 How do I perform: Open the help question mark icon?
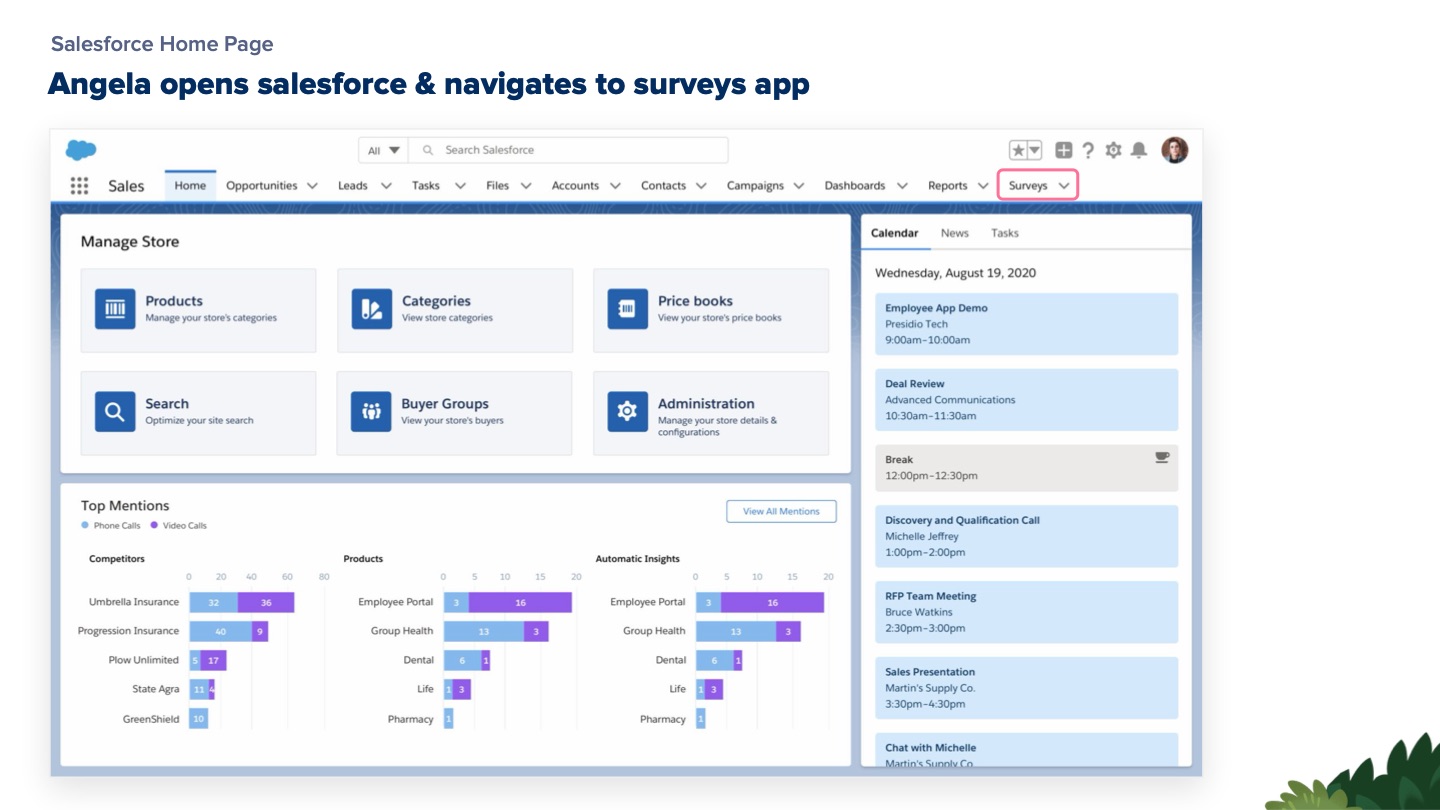point(1089,150)
